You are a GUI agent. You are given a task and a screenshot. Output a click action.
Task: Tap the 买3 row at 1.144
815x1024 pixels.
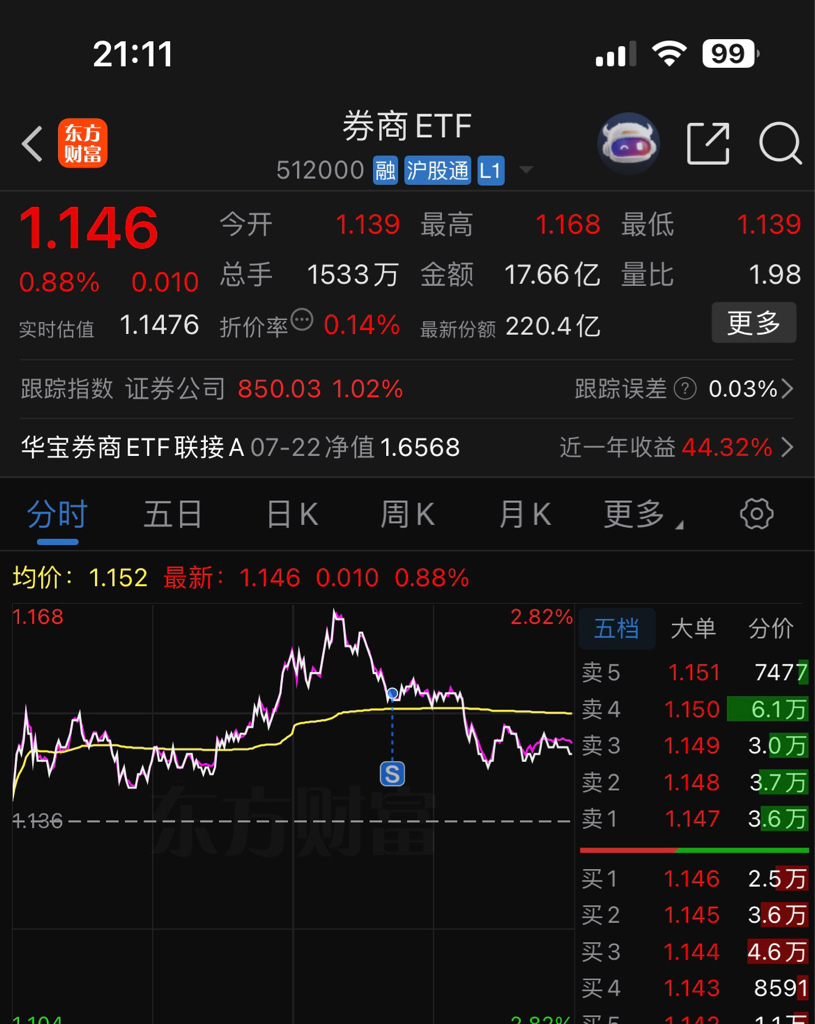click(x=695, y=952)
